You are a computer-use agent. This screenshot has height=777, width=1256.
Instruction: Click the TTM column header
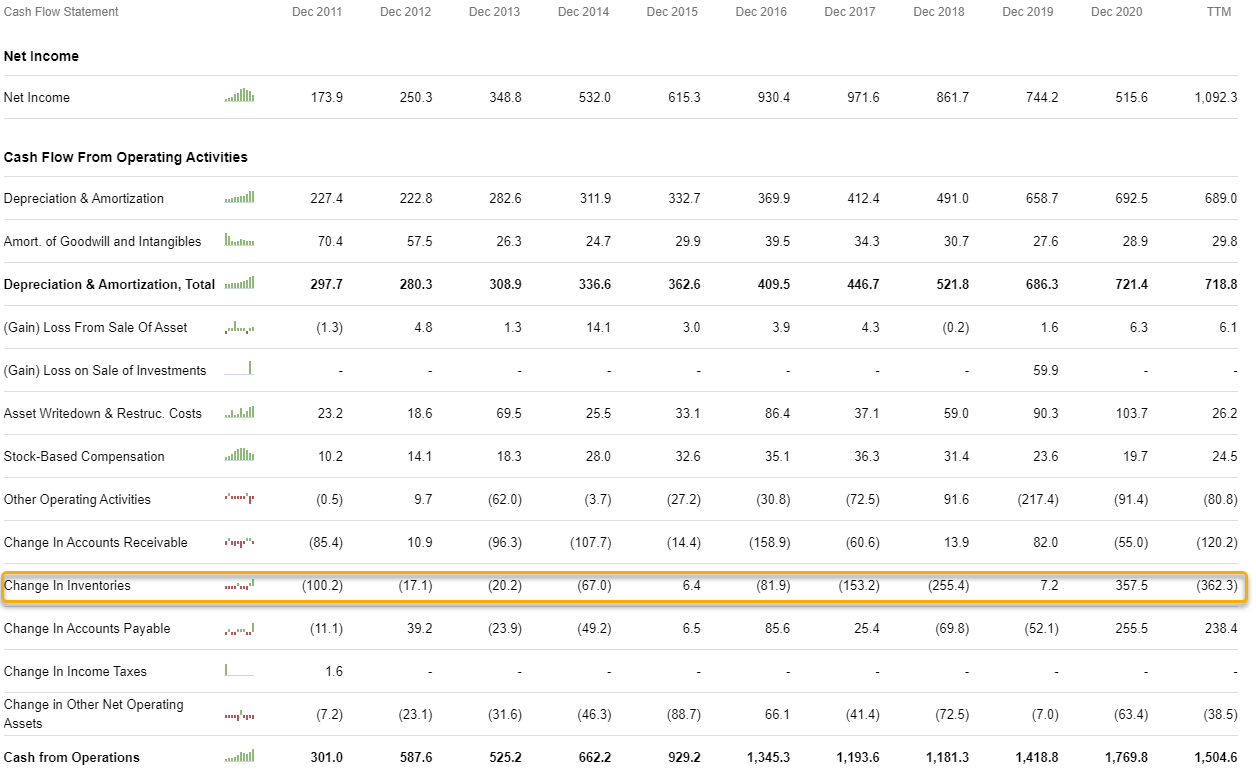(1218, 12)
